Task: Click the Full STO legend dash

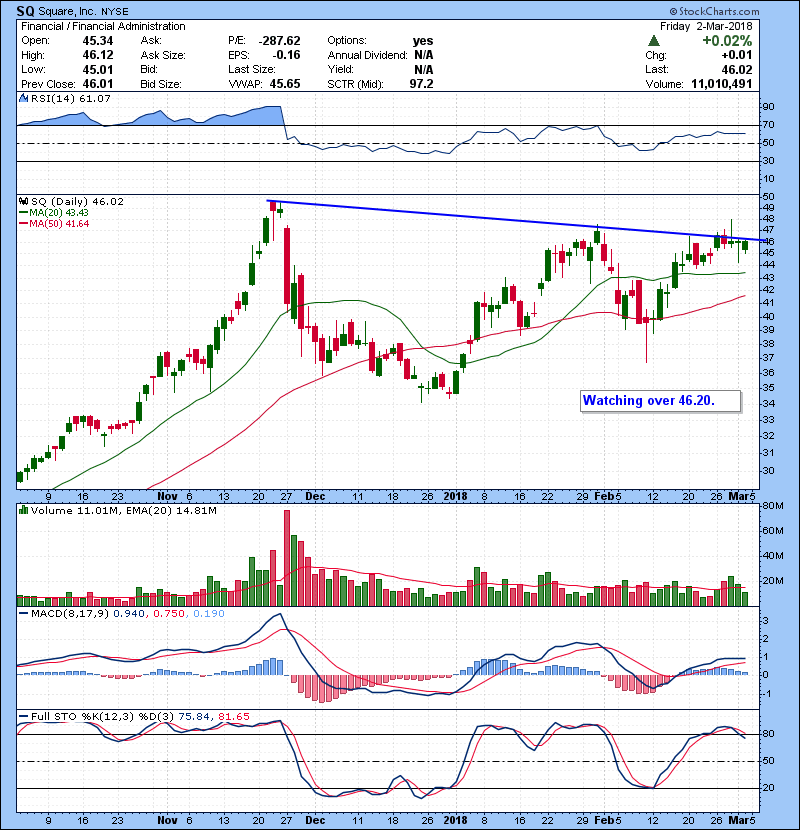Action: click(x=24, y=717)
